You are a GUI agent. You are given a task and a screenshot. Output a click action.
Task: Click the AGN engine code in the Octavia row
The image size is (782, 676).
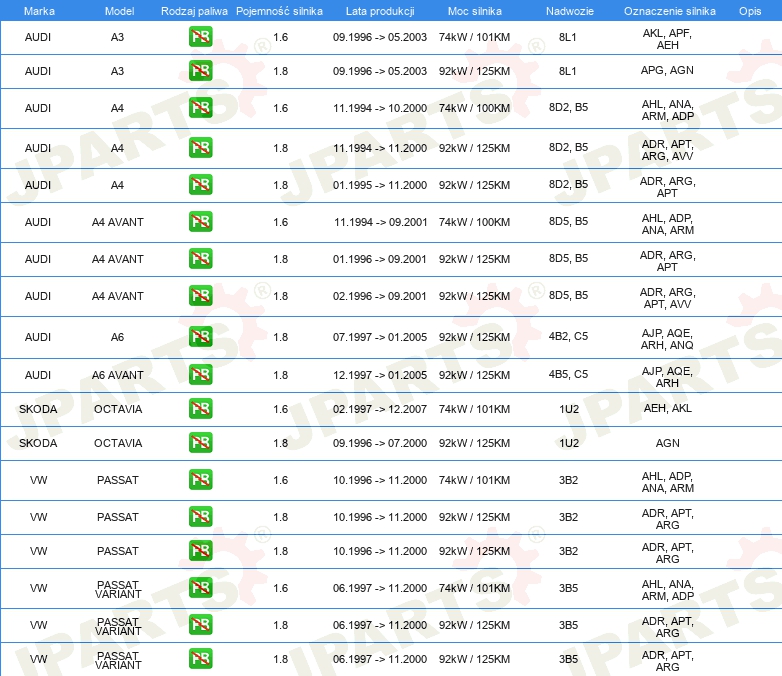(667, 443)
